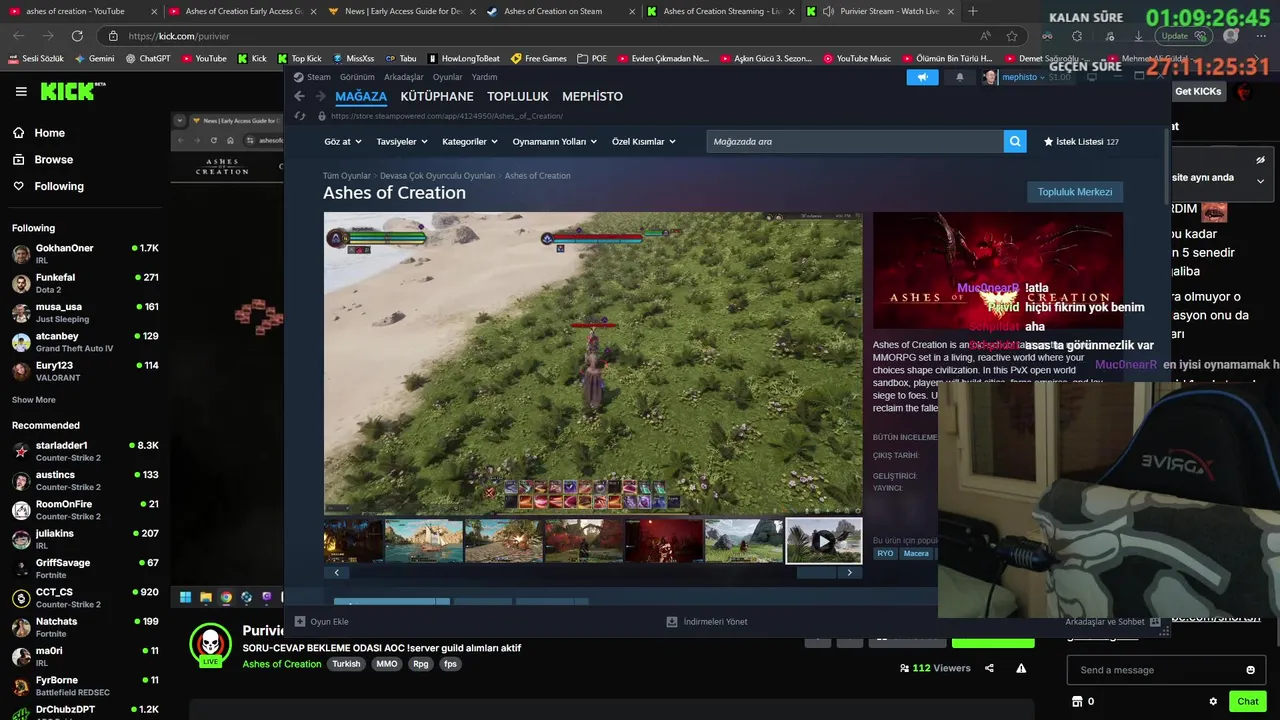Click Devasa Çok Oyunculu Oyunları breadcrumb

tap(437, 176)
